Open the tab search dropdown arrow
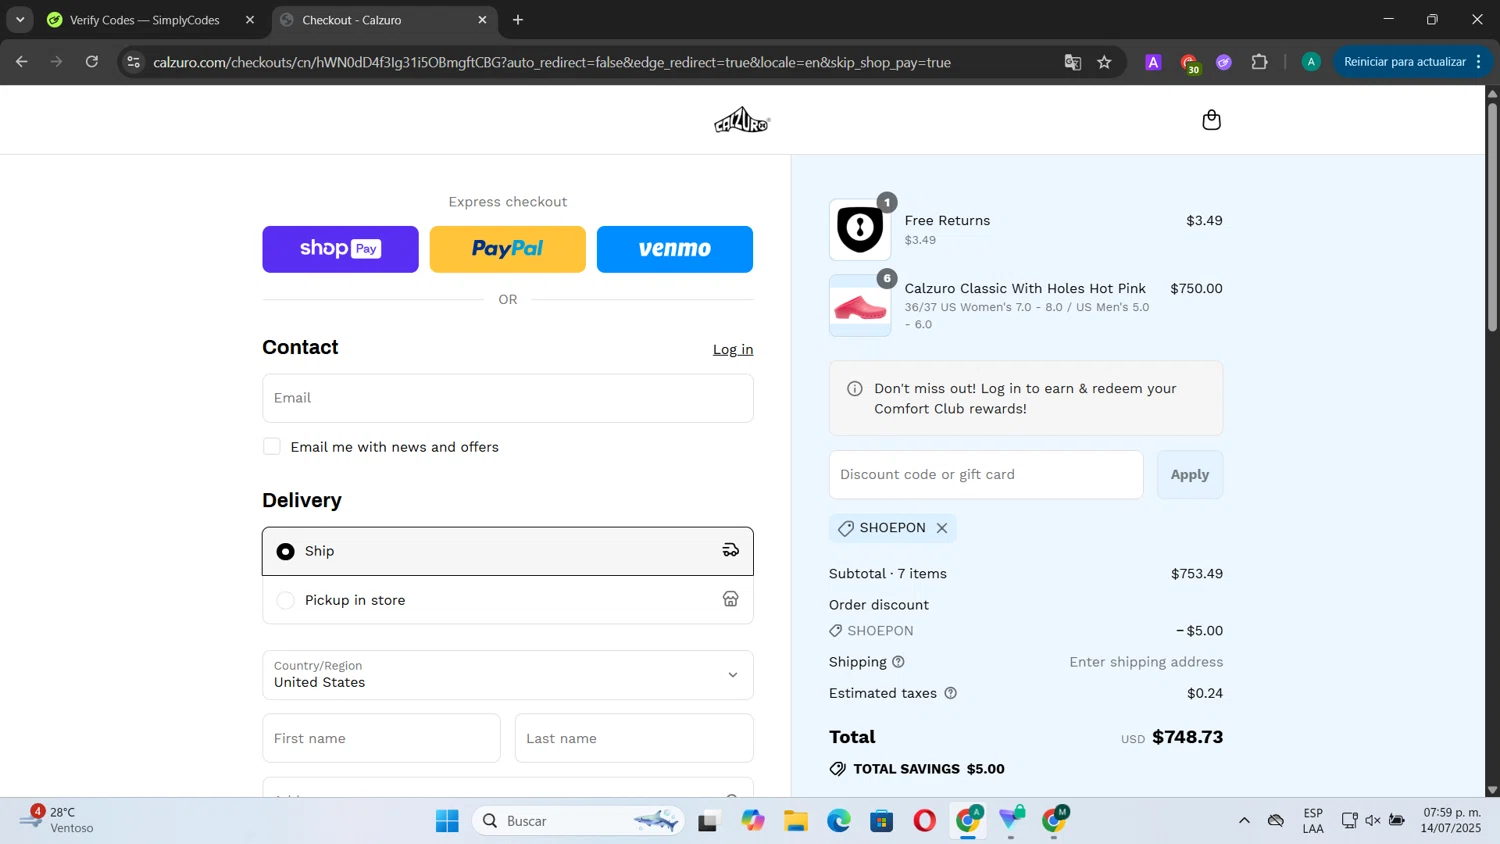1500x844 pixels. coord(20,20)
